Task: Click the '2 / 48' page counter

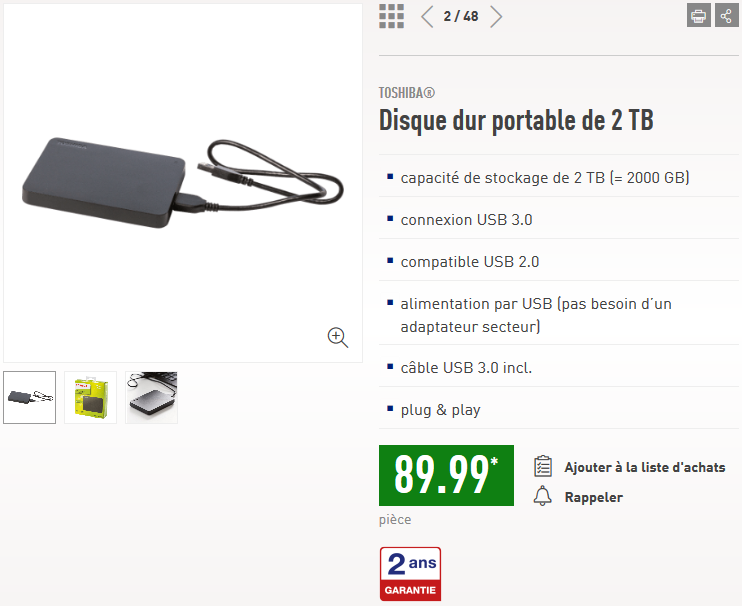Action: [461, 17]
